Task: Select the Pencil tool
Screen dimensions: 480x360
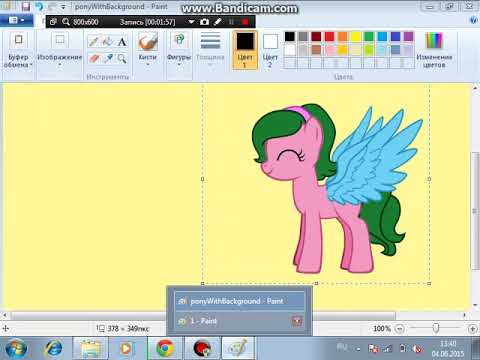Action: [x=93, y=42]
